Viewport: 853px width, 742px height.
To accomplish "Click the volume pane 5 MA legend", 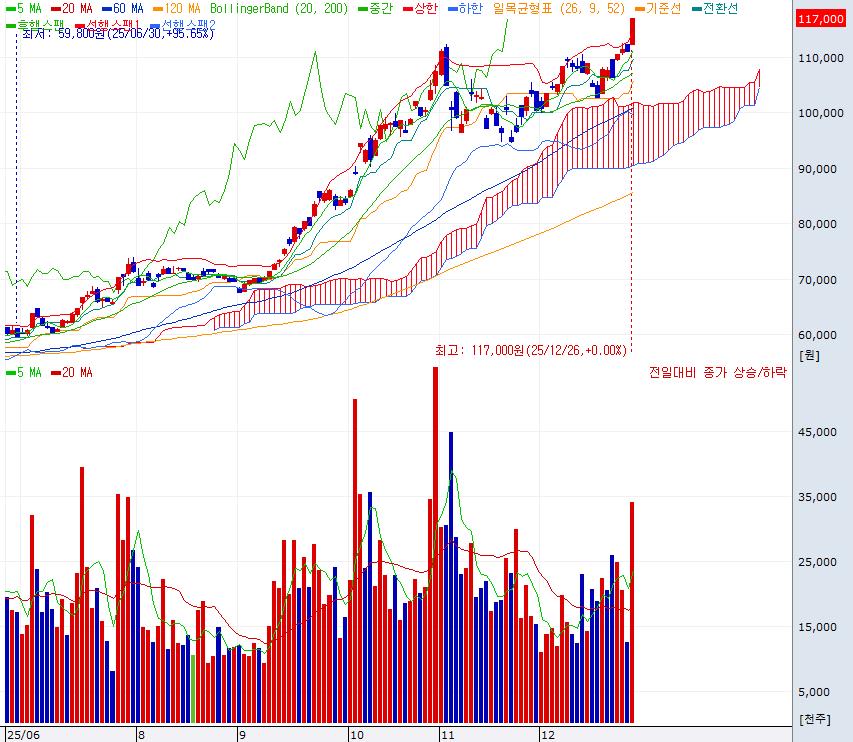I will (24, 373).
